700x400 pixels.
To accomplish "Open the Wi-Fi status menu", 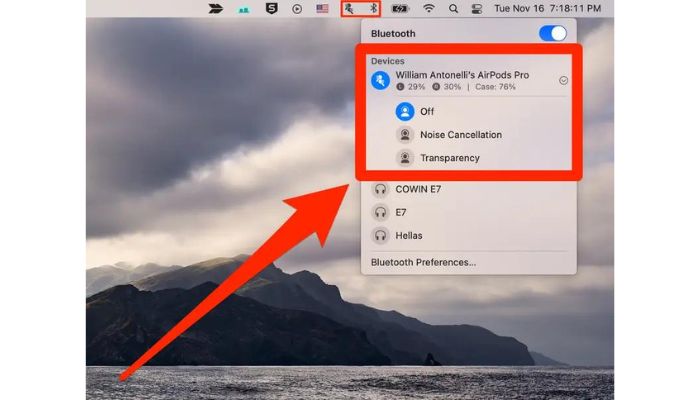I will point(429,8).
